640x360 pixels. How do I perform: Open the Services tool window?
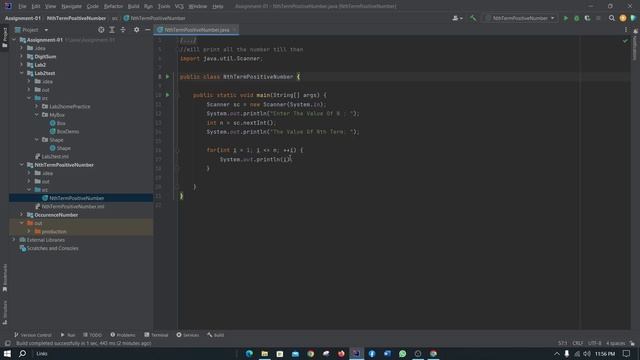[x=188, y=335]
